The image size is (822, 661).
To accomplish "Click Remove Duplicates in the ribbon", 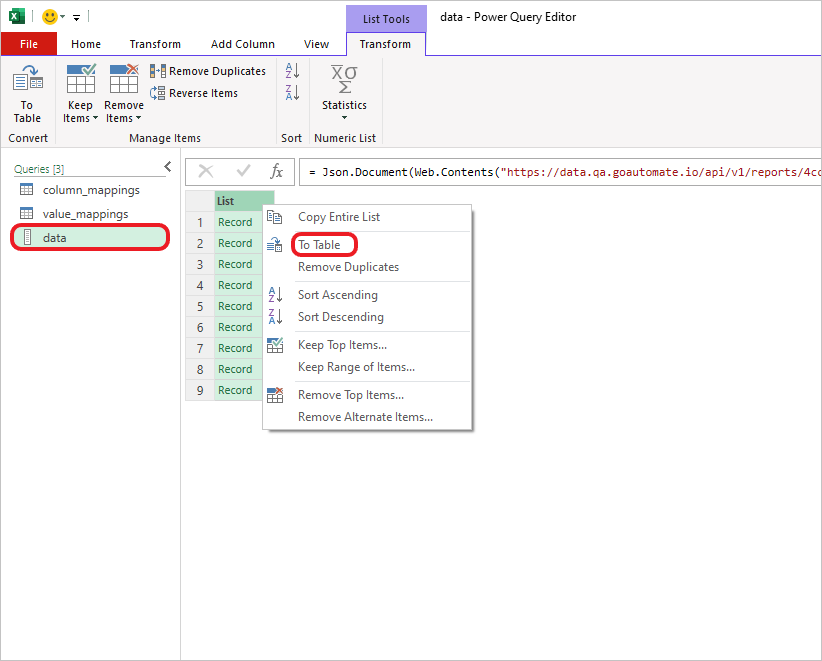I will (208, 71).
